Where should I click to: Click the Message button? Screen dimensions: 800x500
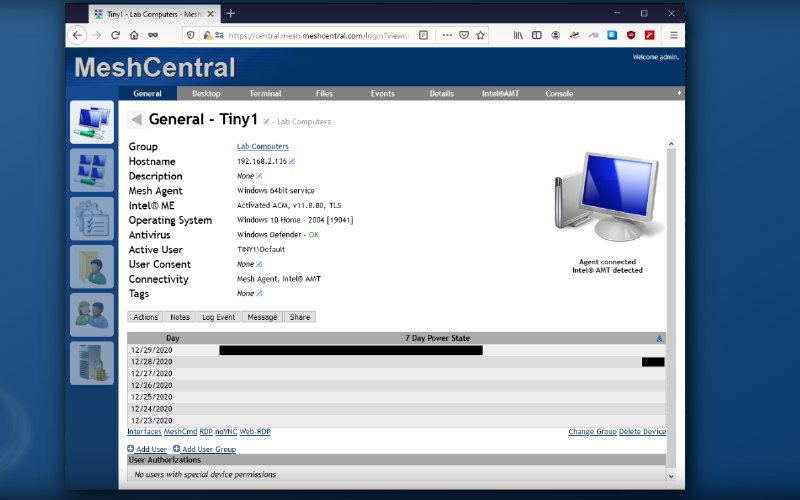[x=262, y=317]
